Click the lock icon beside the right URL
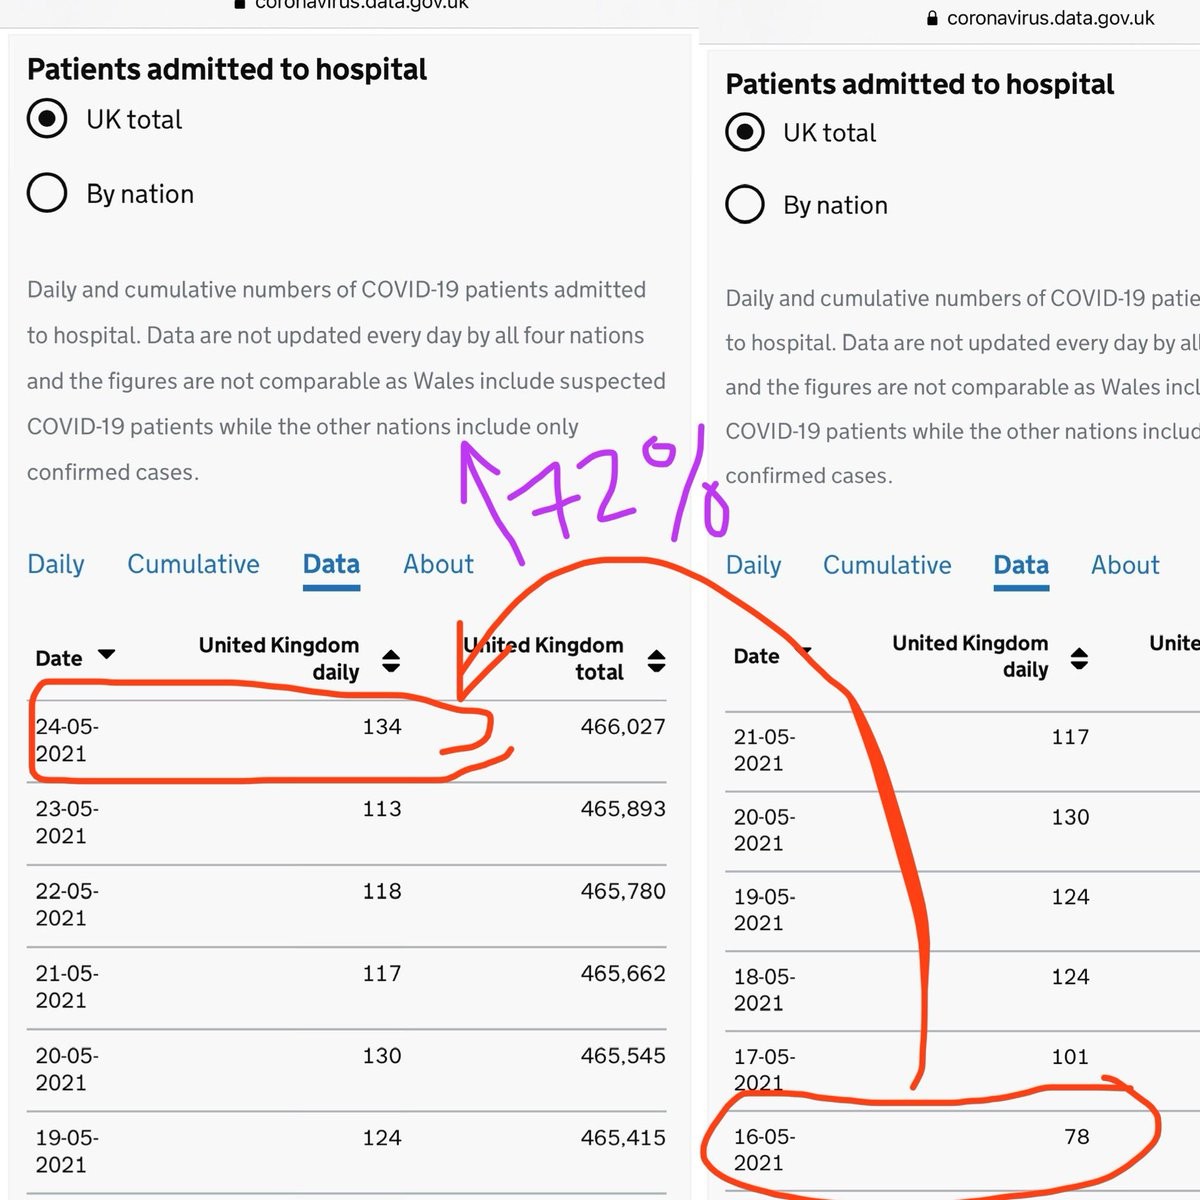1200x1200 pixels. click(x=932, y=18)
